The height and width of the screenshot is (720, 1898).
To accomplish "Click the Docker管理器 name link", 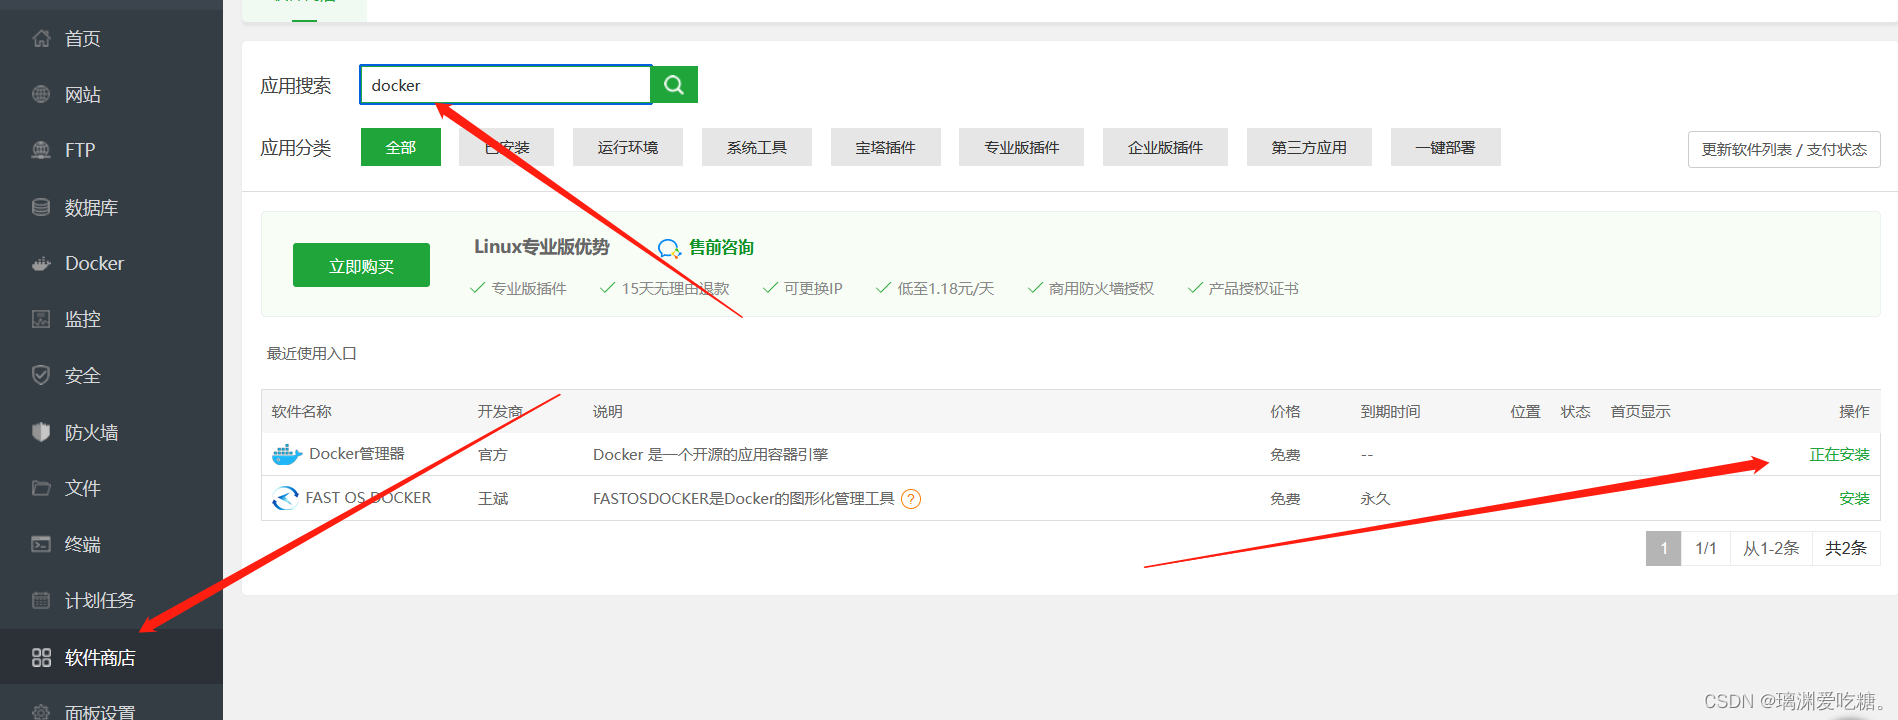I will pos(356,454).
